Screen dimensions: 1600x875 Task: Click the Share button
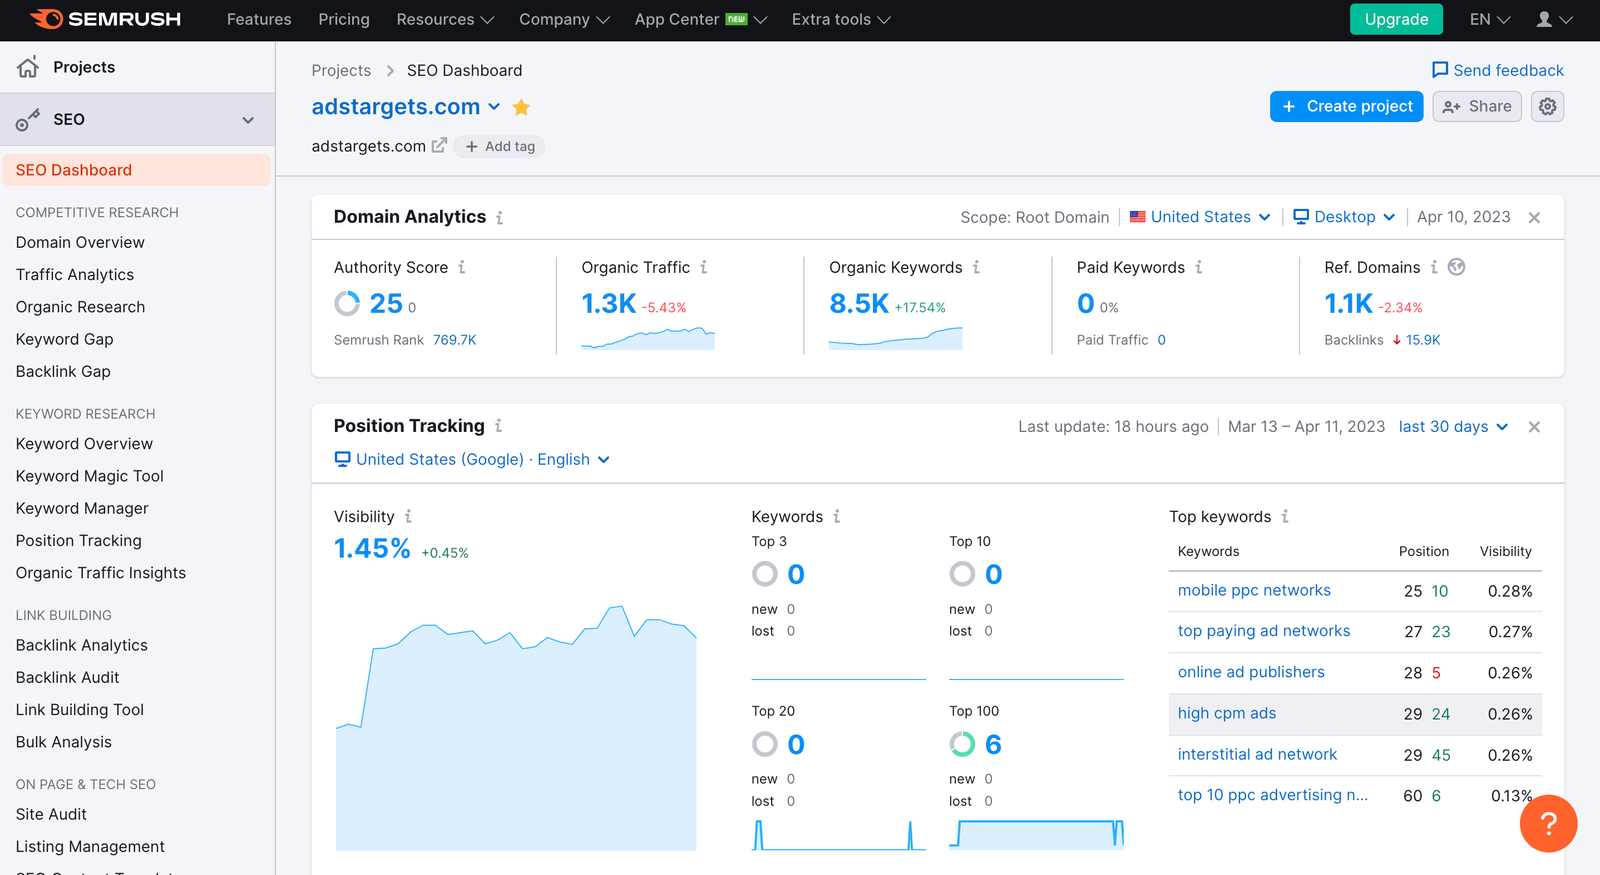point(1477,106)
